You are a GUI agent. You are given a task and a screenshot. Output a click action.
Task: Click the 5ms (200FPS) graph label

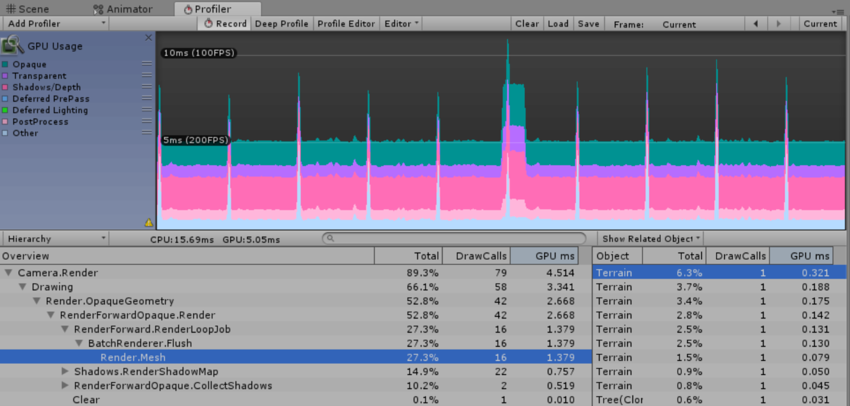coord(196,140)
